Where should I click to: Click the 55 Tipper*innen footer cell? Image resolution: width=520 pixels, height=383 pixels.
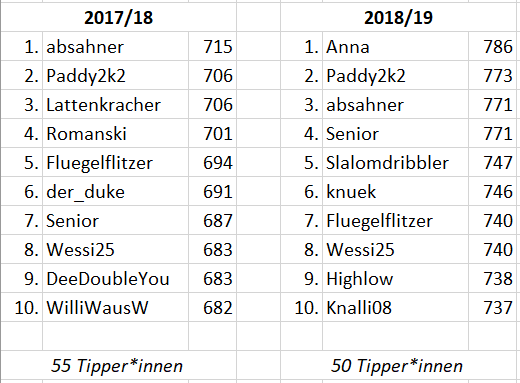tap(118, 365)
